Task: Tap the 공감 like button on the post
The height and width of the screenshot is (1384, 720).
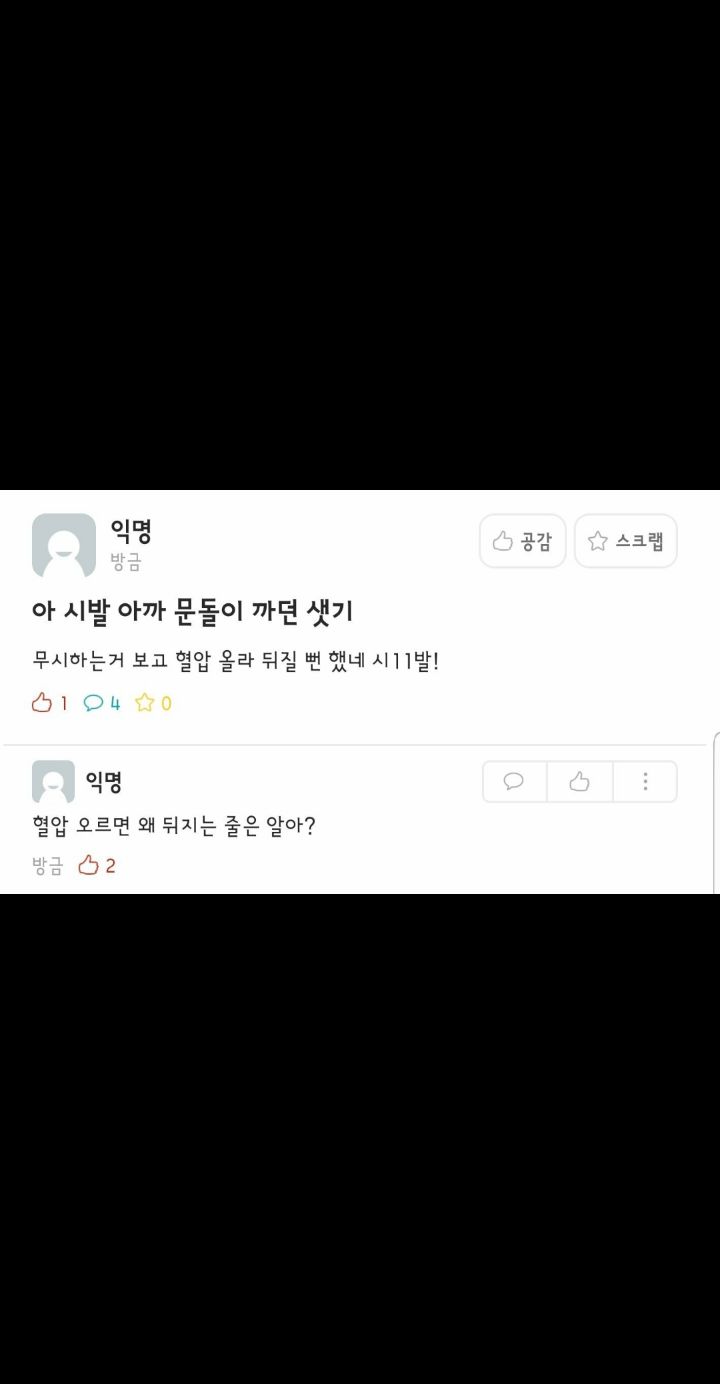Action: (x=522, y=541)
